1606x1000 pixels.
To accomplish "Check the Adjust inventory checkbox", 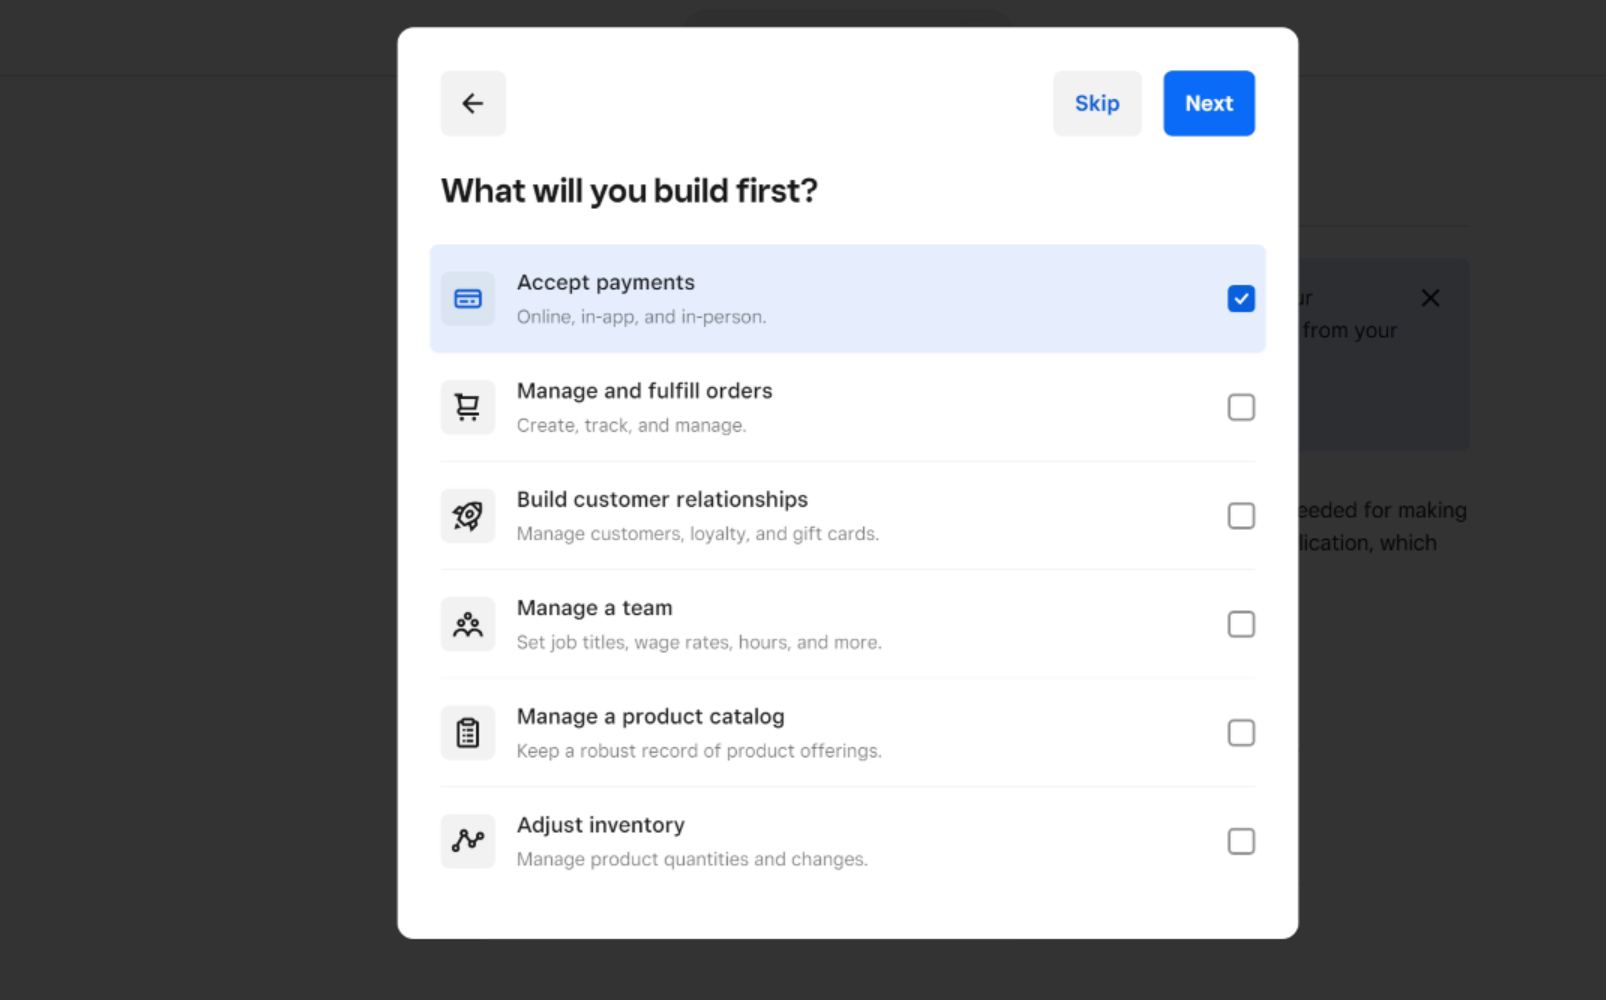I will pos(1241,842).
